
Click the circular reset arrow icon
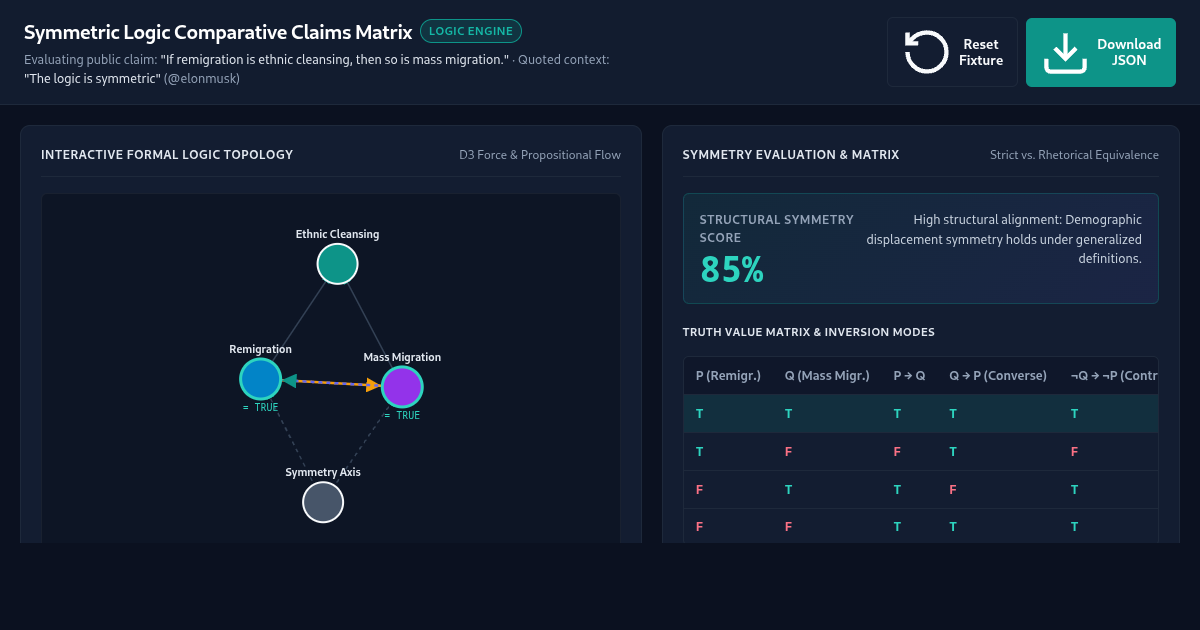coord(926,52)
